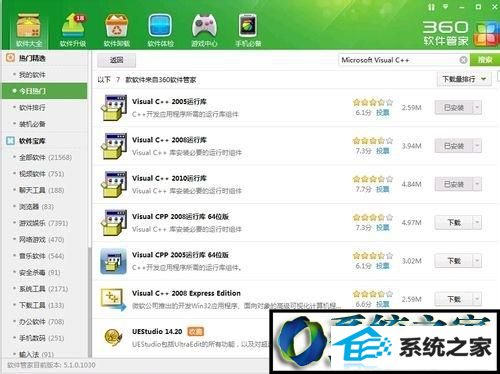This screenshot has width=500, height=374.
Task: Click the sidebar vertical scrollbar
Action: tap(89, 302)
